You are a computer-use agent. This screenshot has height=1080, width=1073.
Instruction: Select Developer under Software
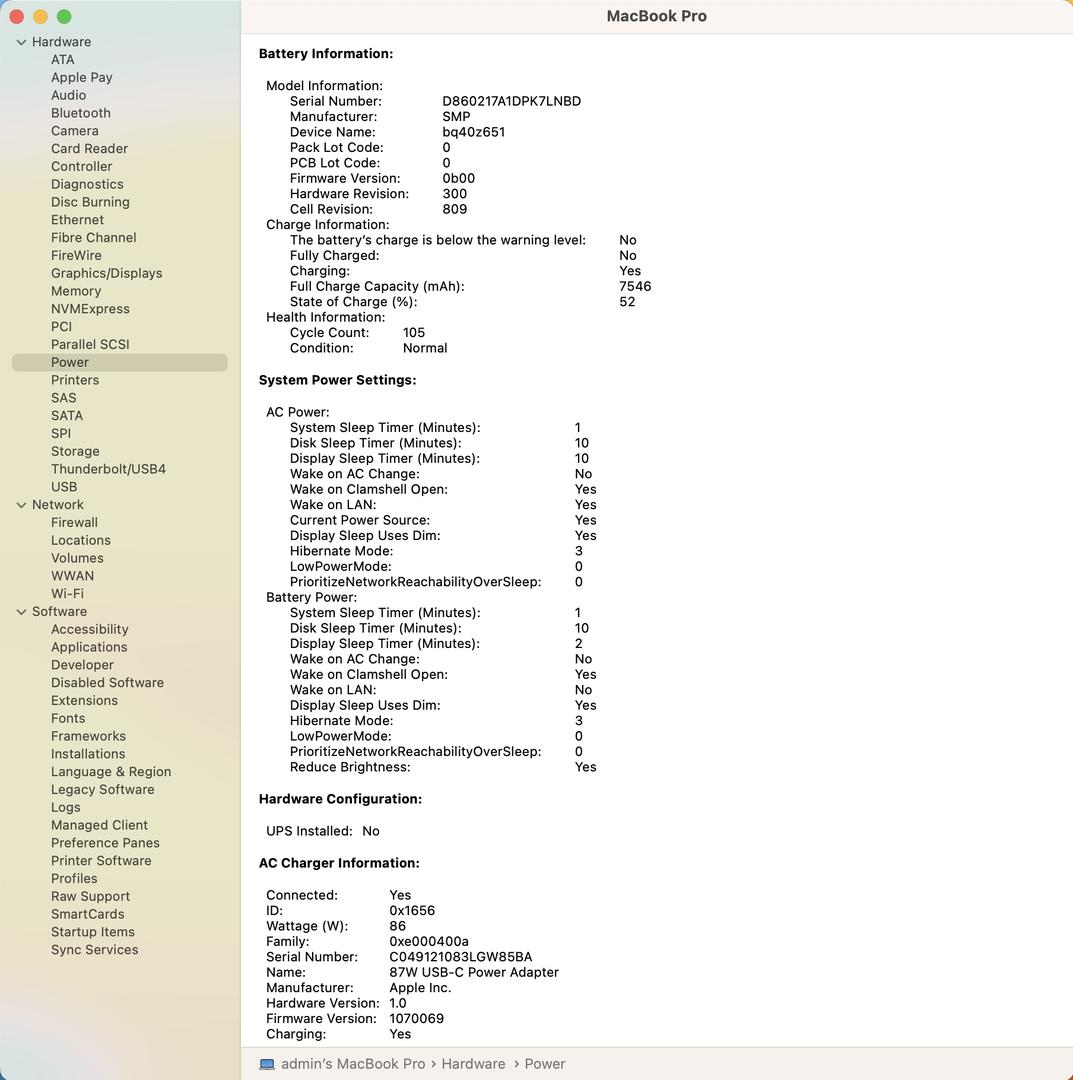coord(82,665)
